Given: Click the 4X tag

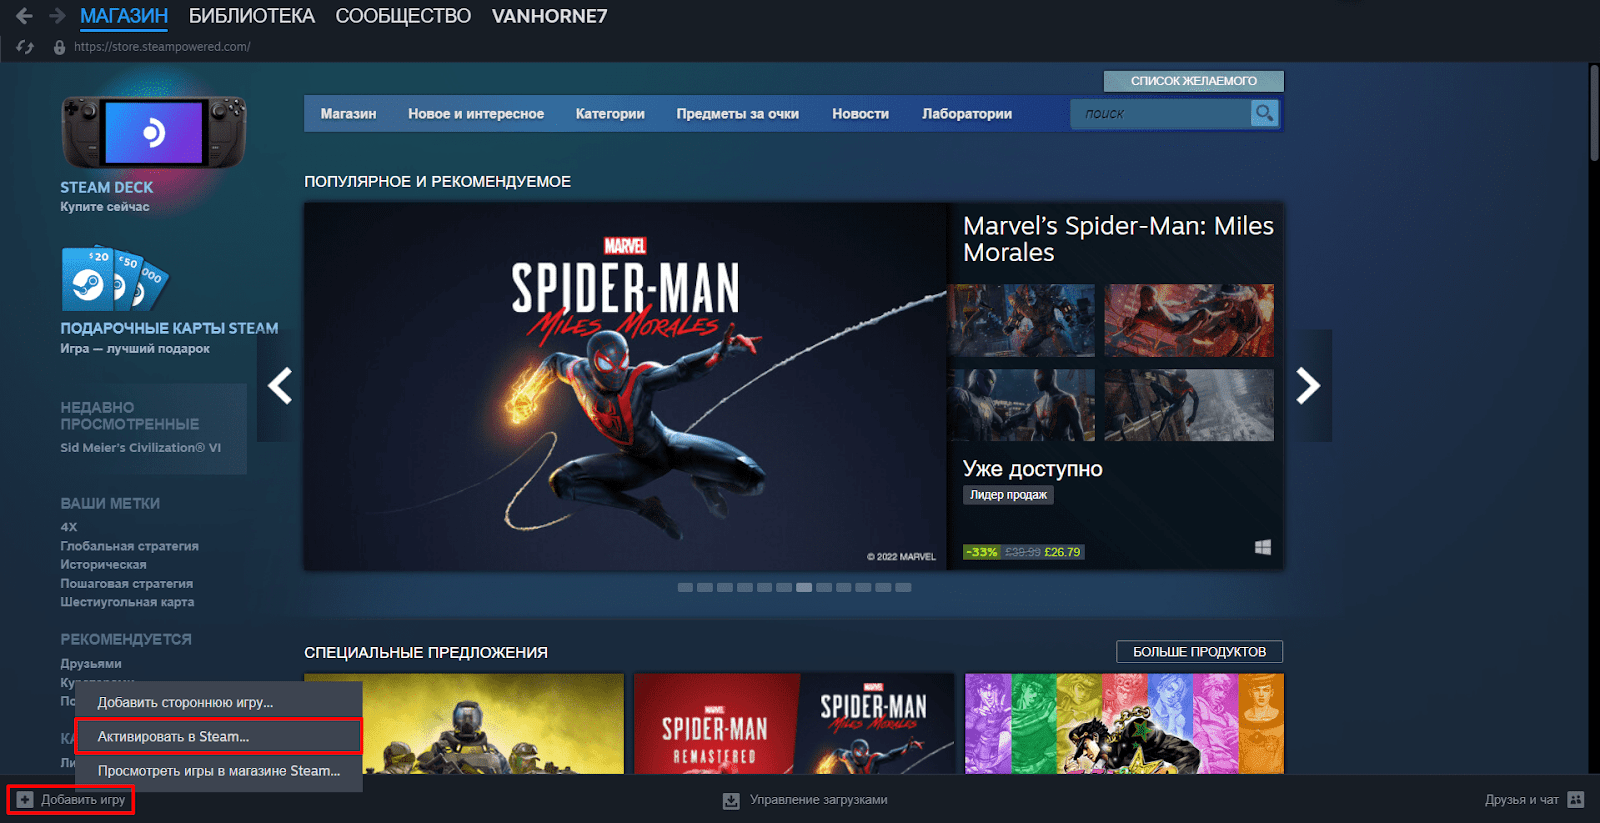Looking at the screenshot, I should click(x=69, y=527).
